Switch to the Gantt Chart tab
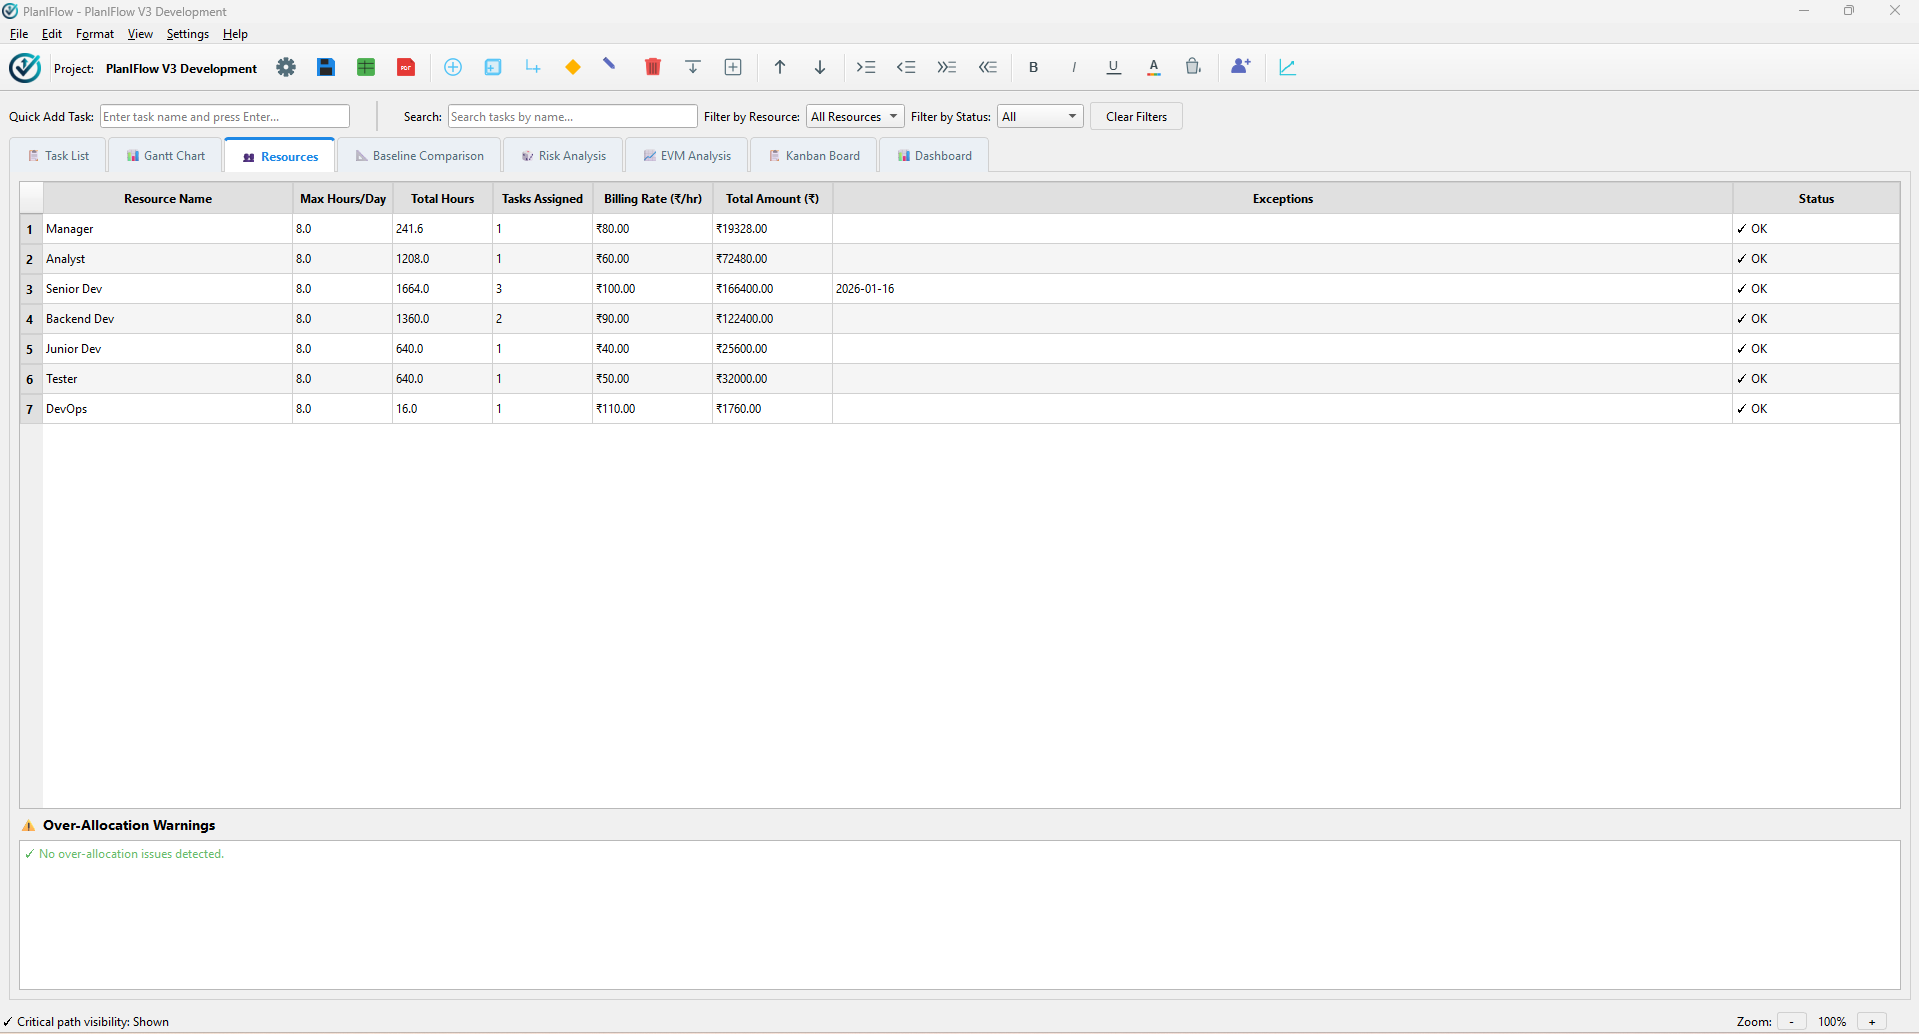This screenshot has height=1034, width=1919. pyautogui.click(x=166, y=156)
